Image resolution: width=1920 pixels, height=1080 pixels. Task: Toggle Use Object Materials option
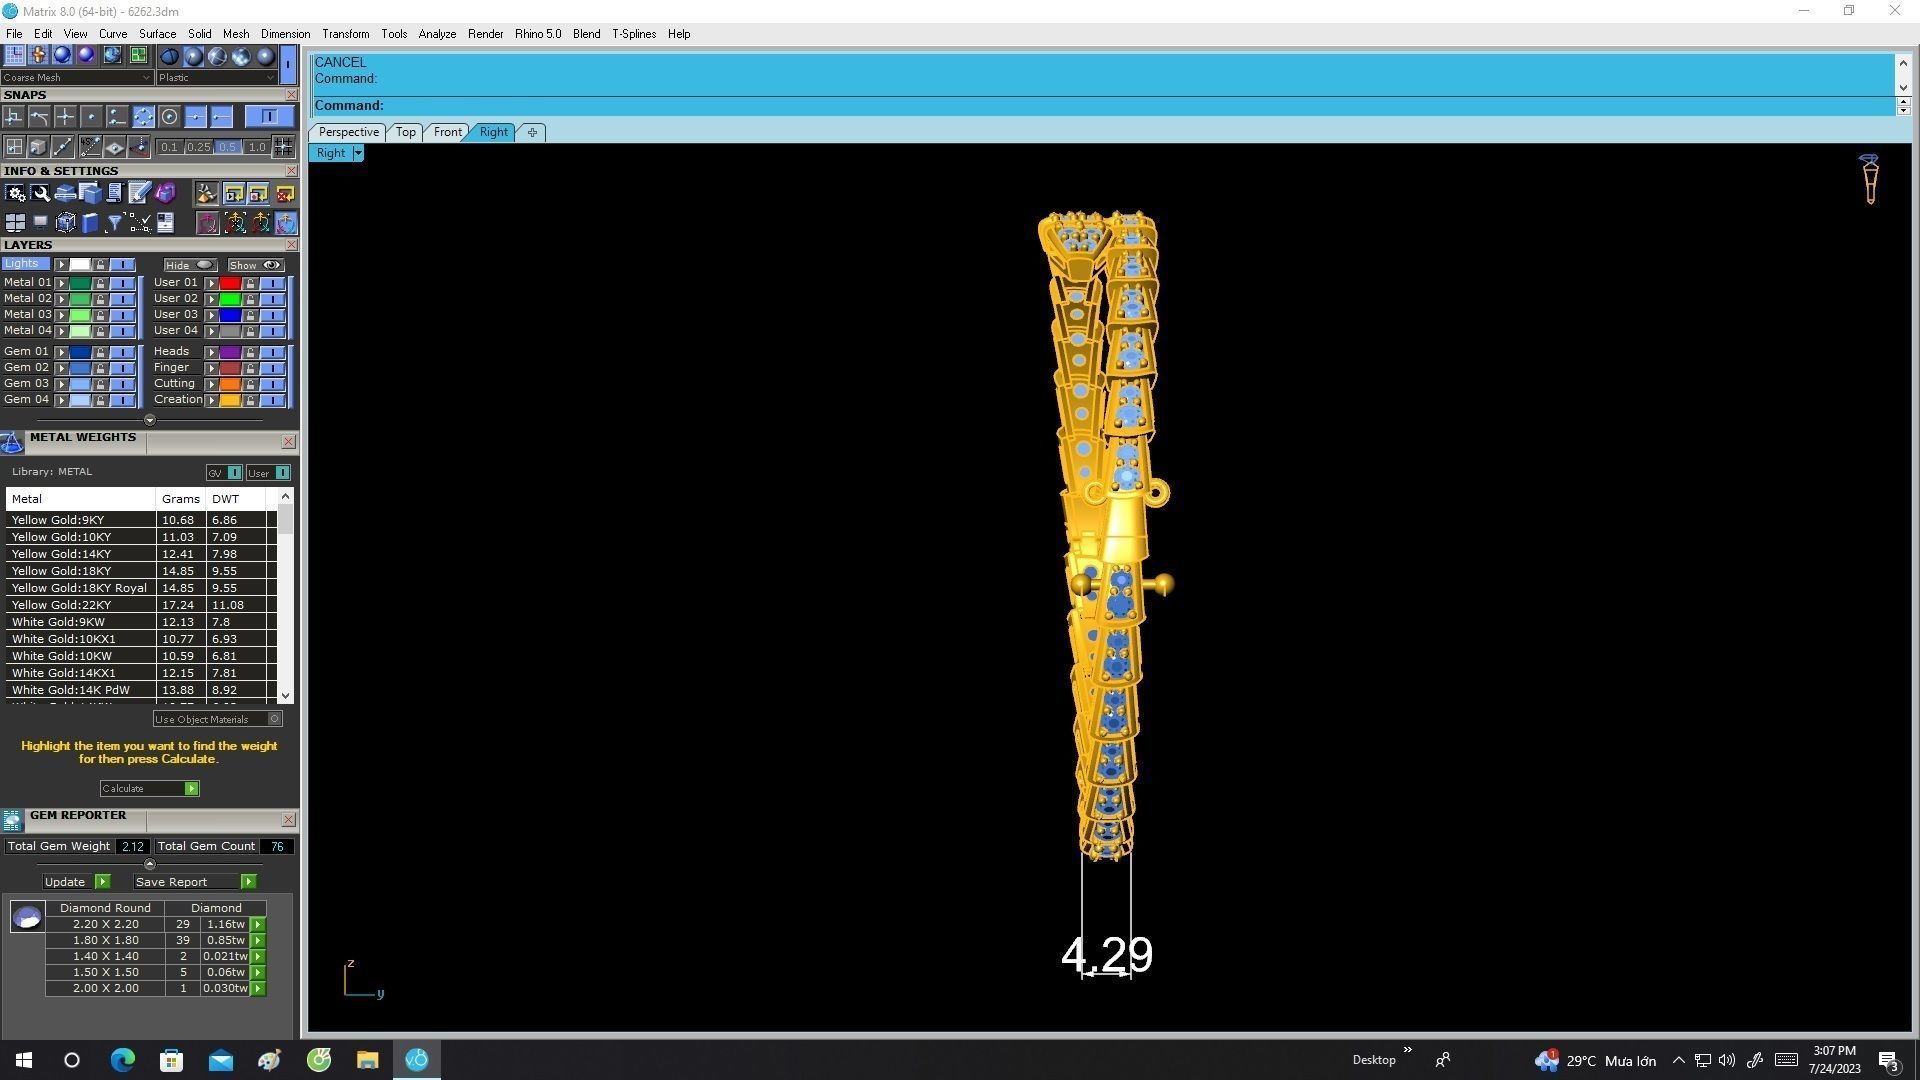pos(217,719)
